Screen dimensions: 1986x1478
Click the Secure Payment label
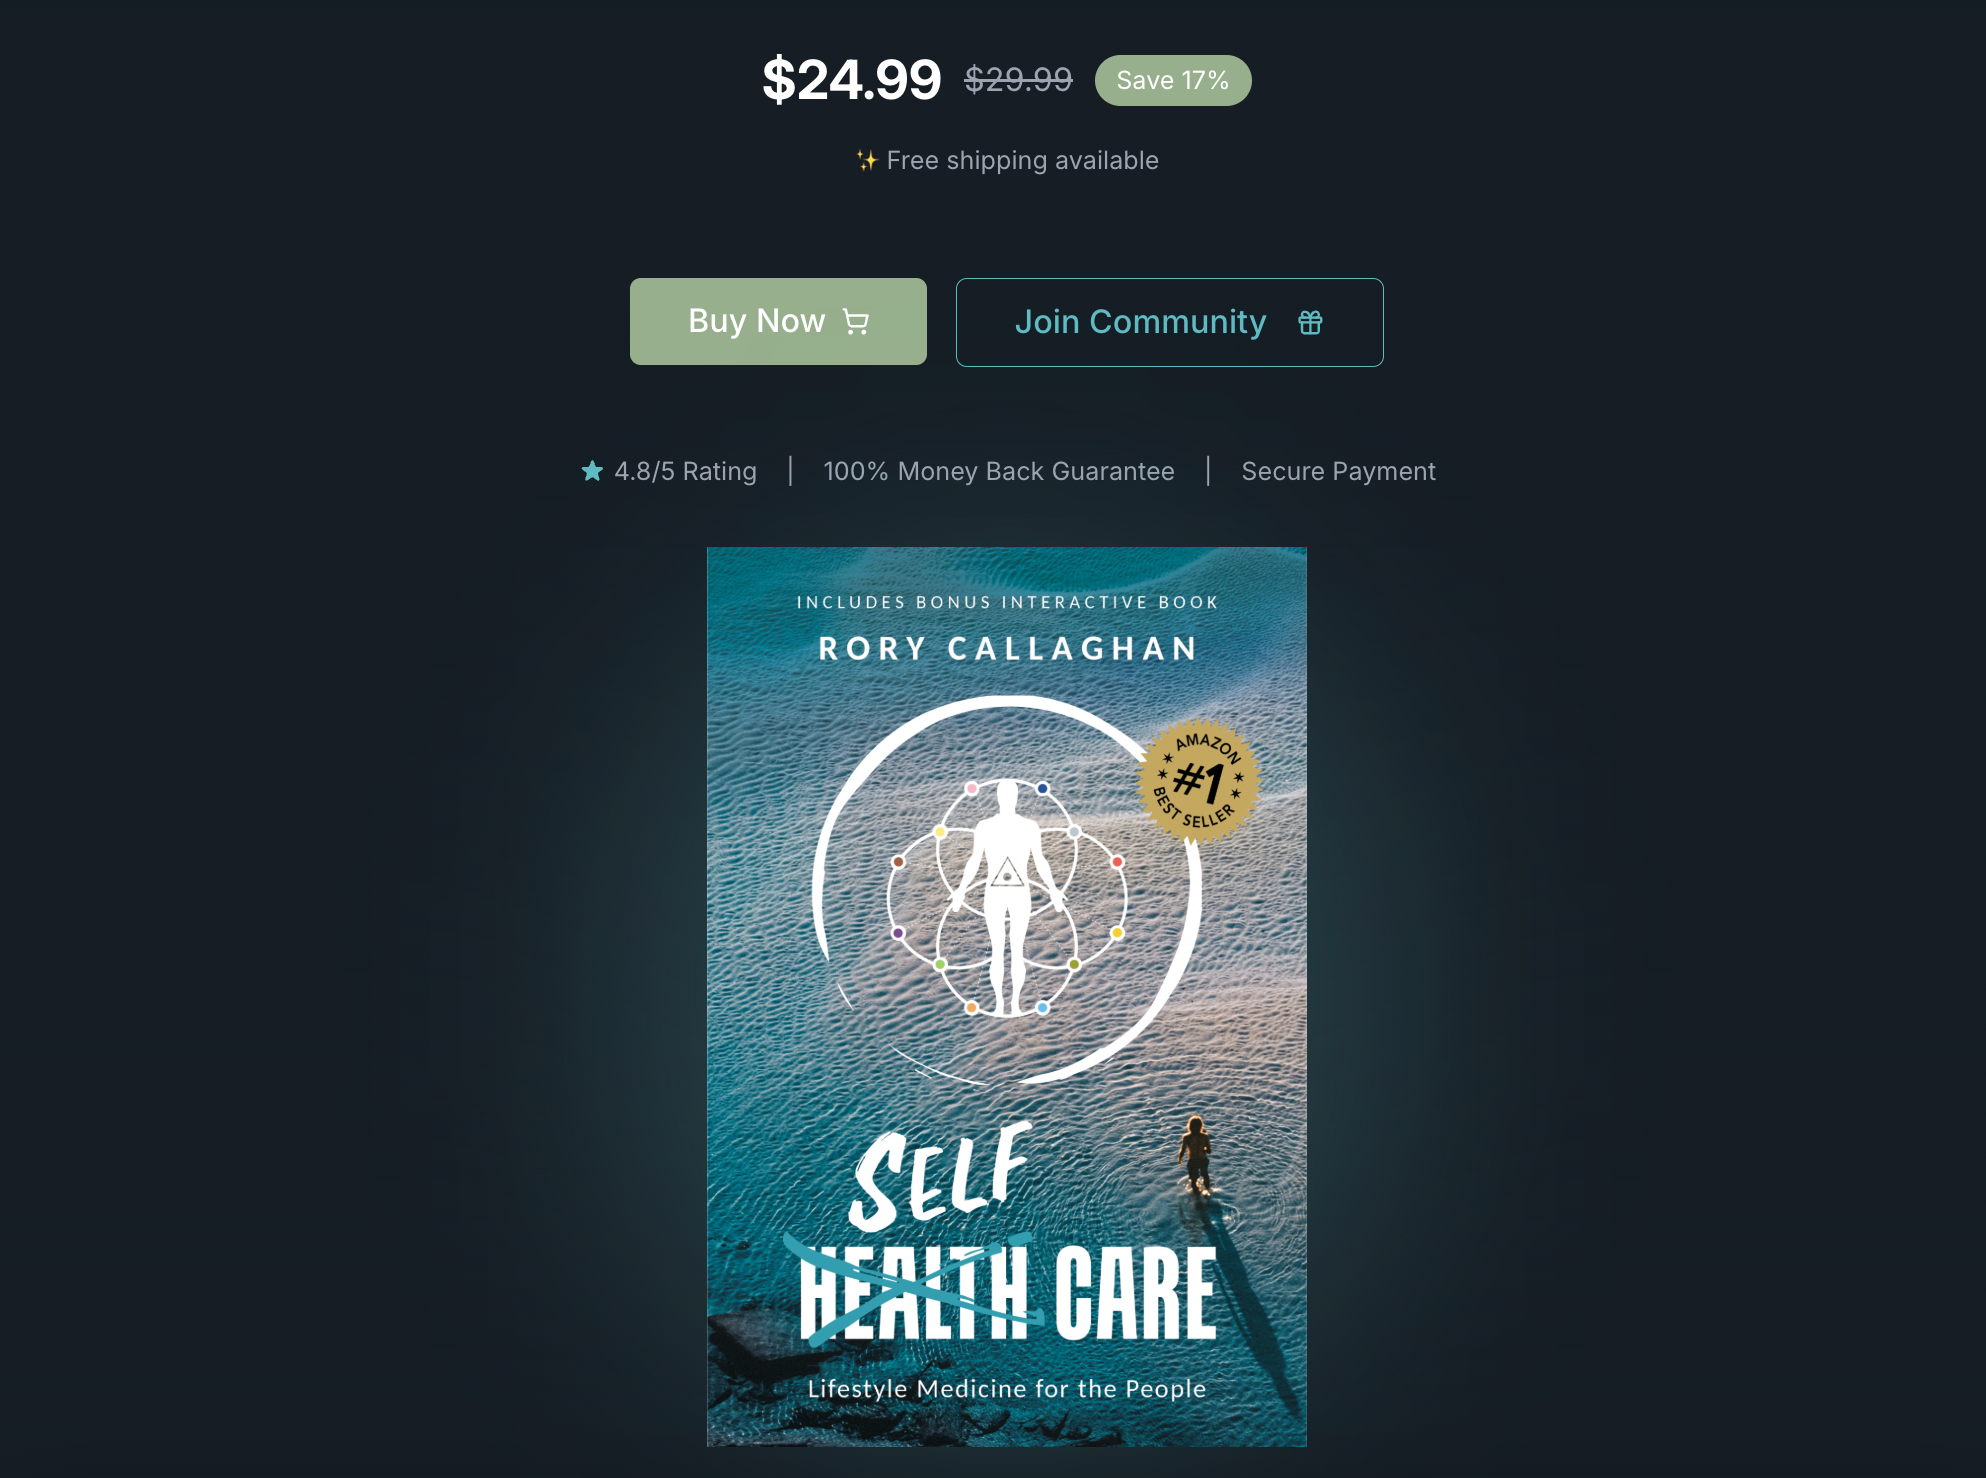click(x=1338, y=471)
